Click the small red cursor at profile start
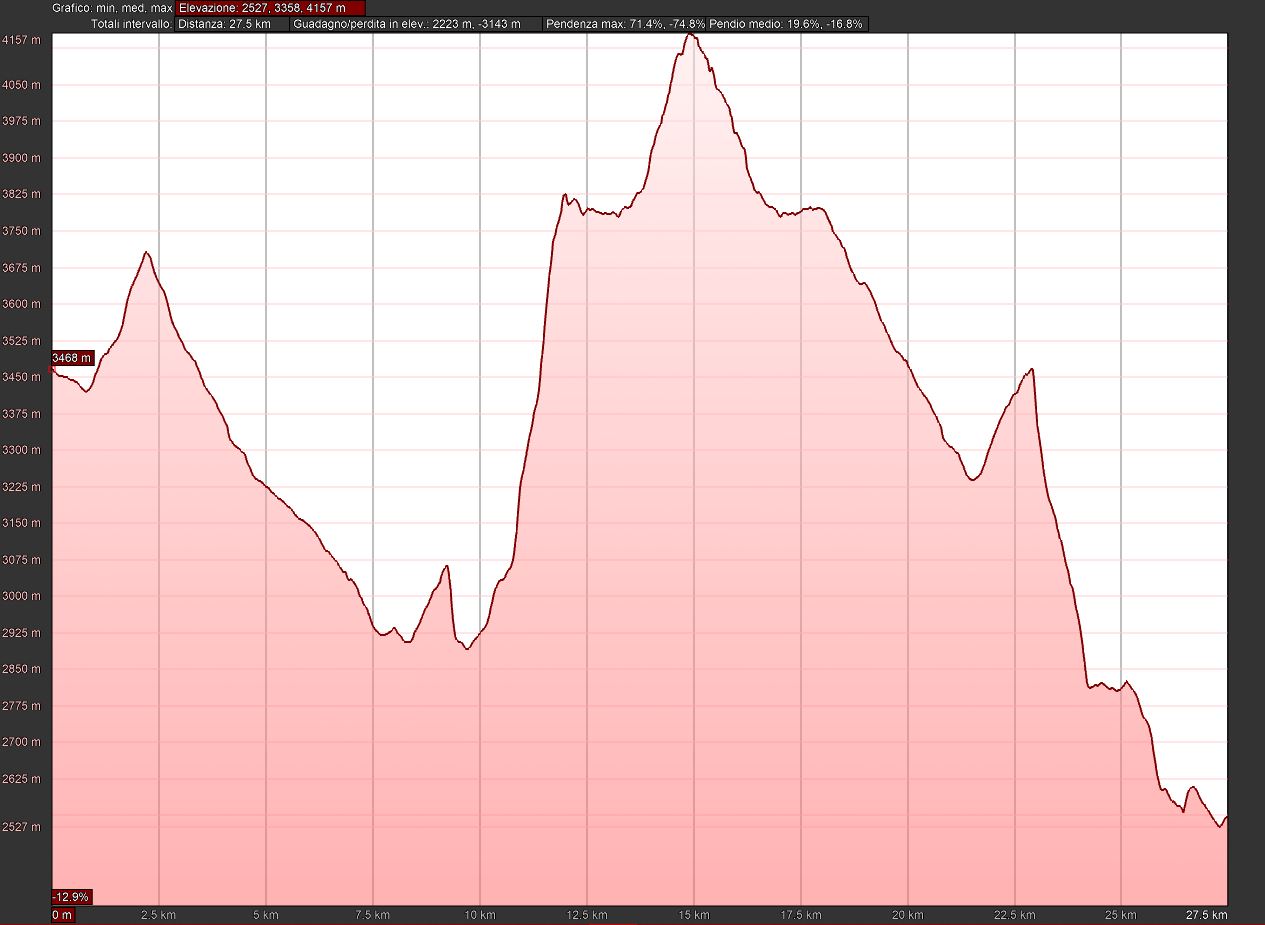This screenshot has width=1265, height=925. (x=52, y=369)
